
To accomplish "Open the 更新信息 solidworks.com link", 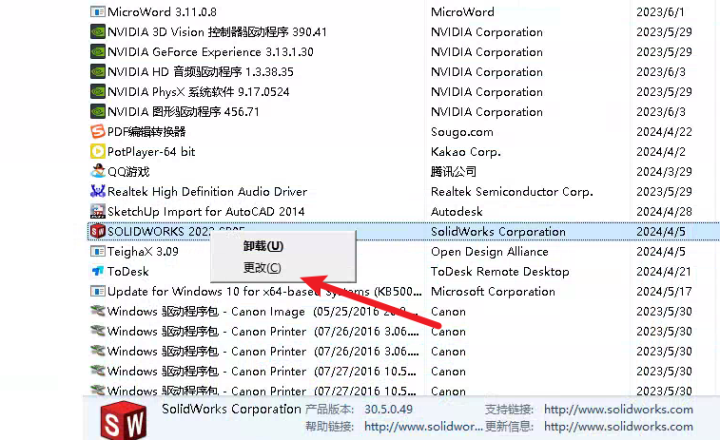I will click(x=619, y=427).
